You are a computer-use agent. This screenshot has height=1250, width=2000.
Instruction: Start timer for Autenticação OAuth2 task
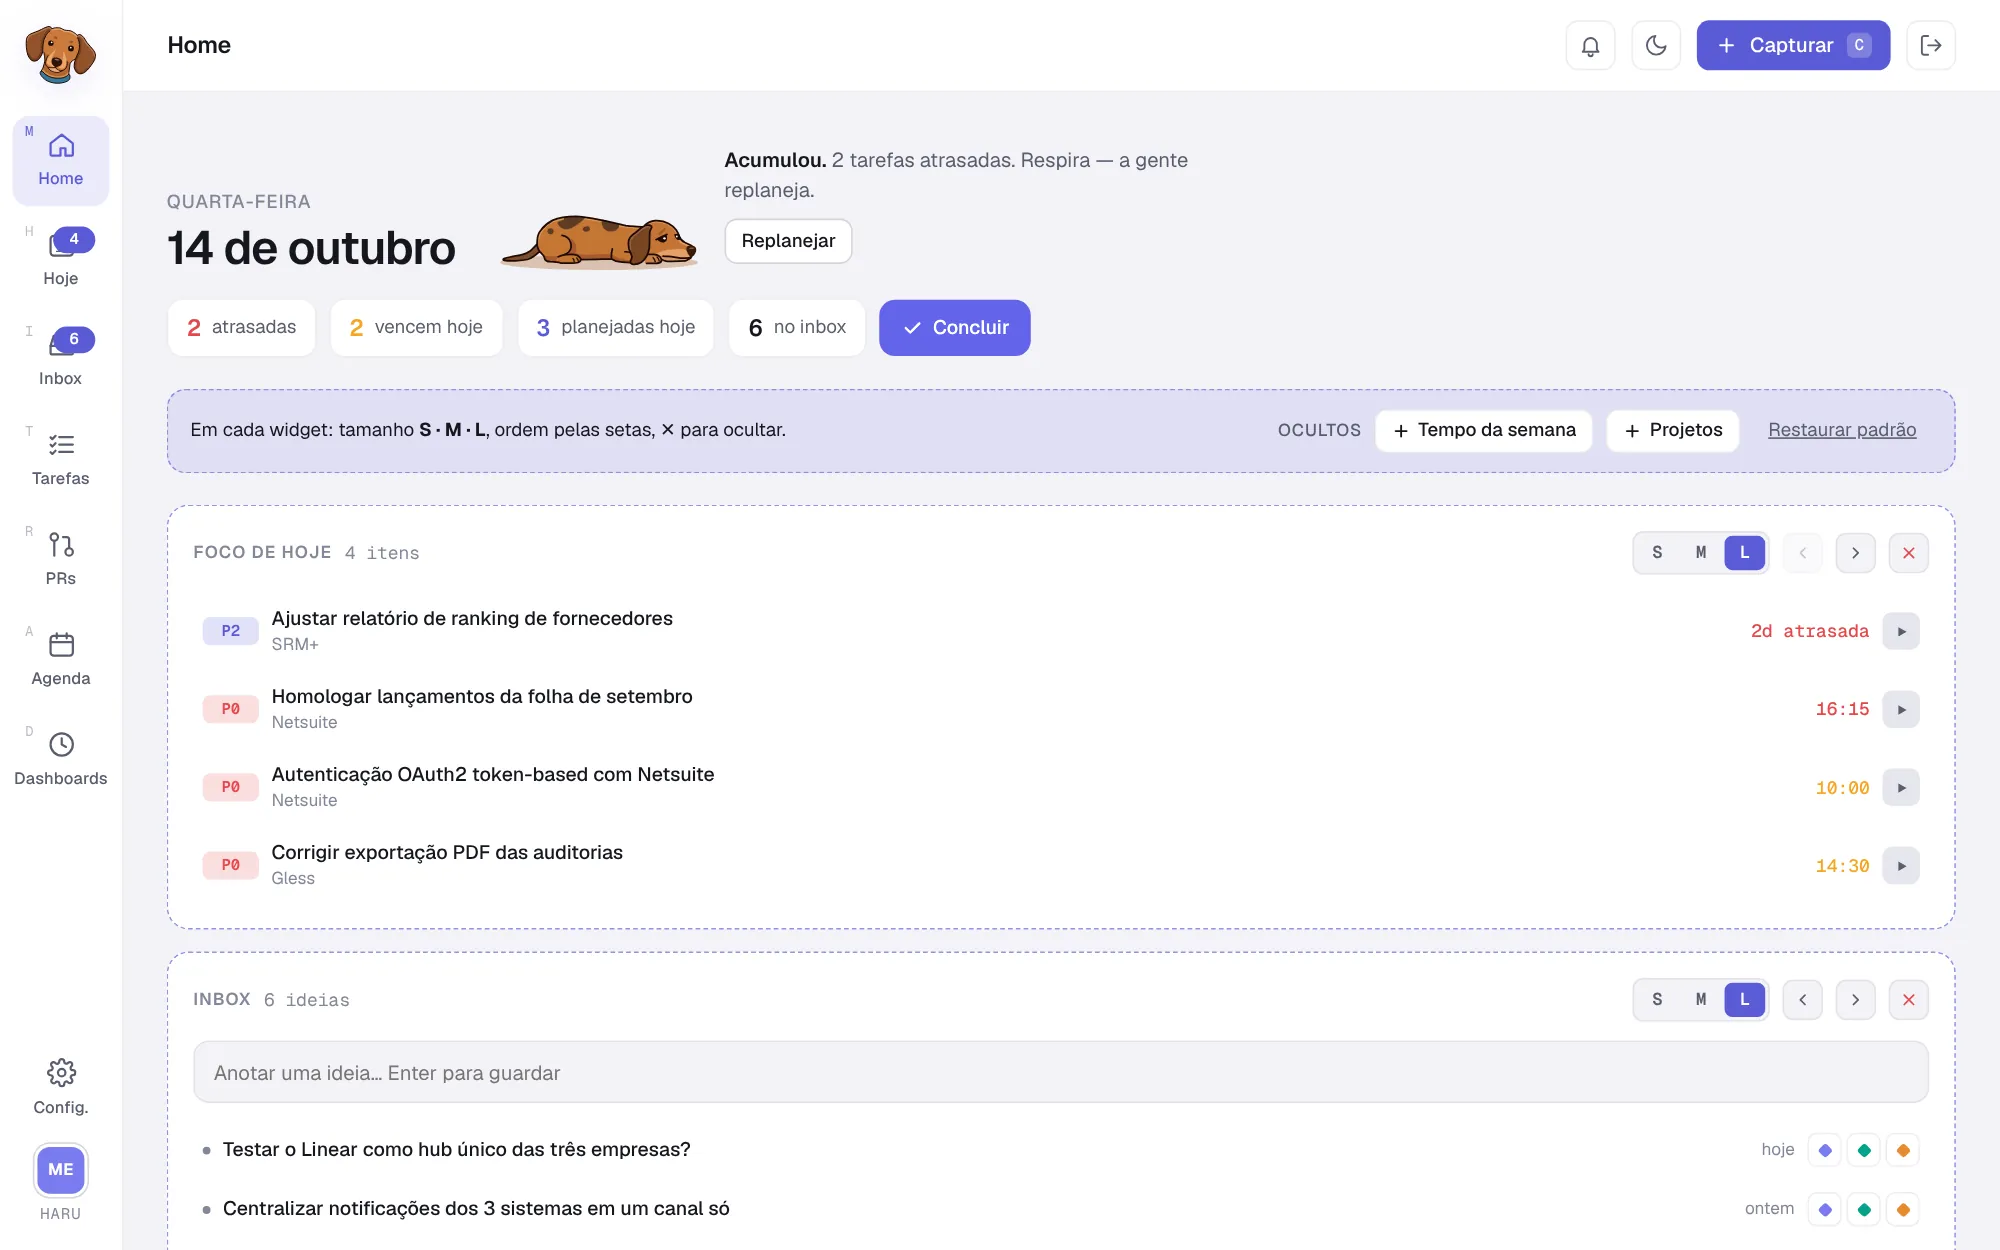coord(1901,787)
